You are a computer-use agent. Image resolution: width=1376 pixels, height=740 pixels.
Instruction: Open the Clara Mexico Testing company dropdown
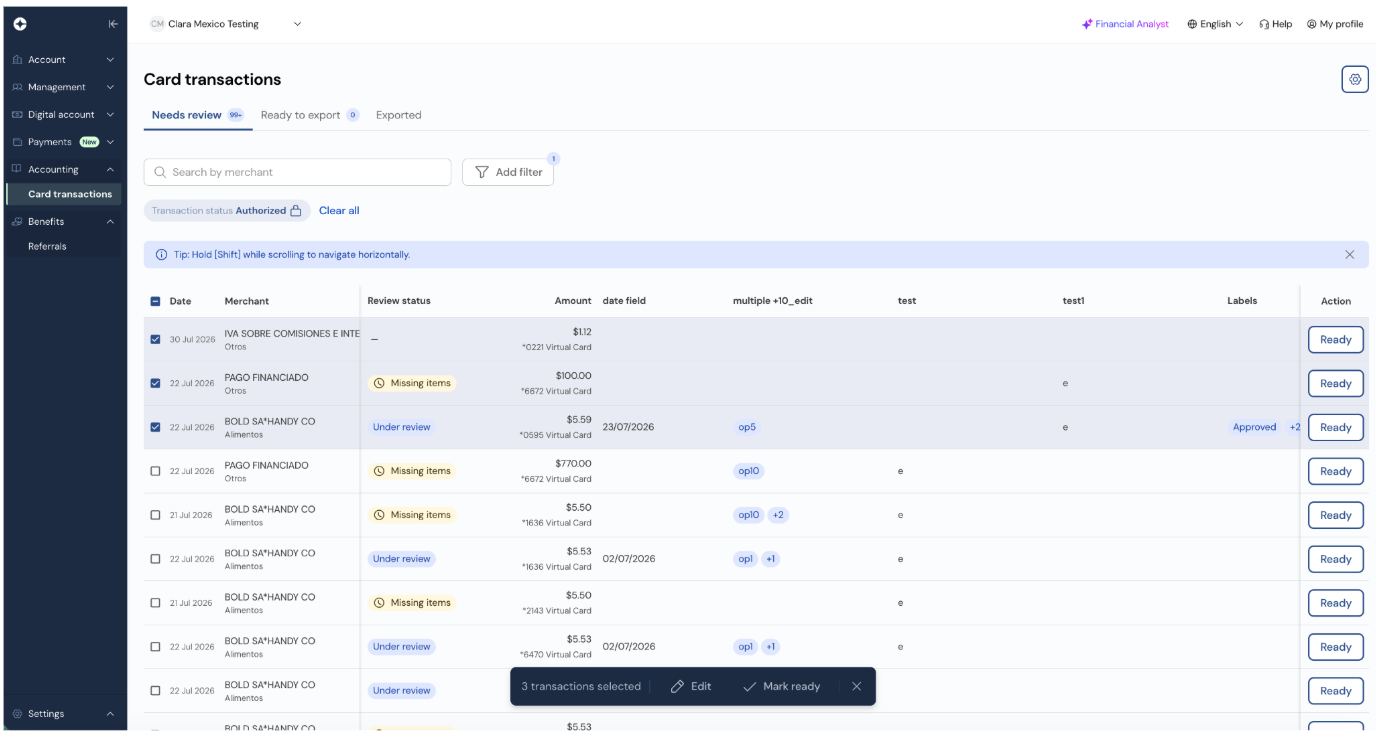226,24
